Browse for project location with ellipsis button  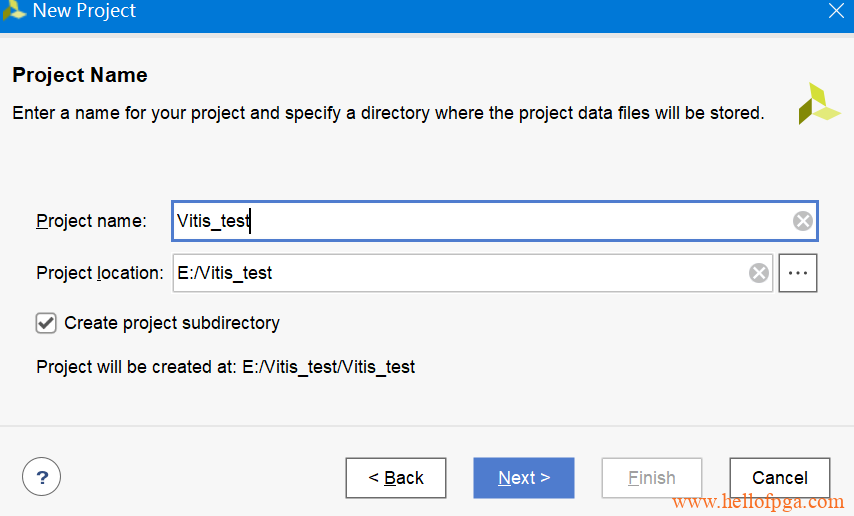pyautogui.click(x=797, y=272)
